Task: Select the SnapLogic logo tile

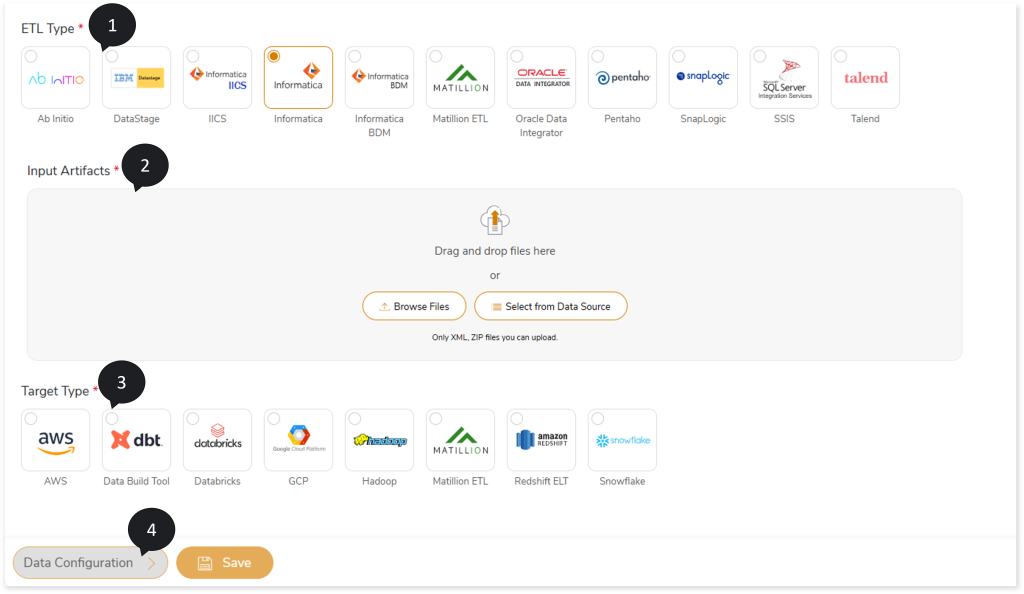Action: coord(703,78)
